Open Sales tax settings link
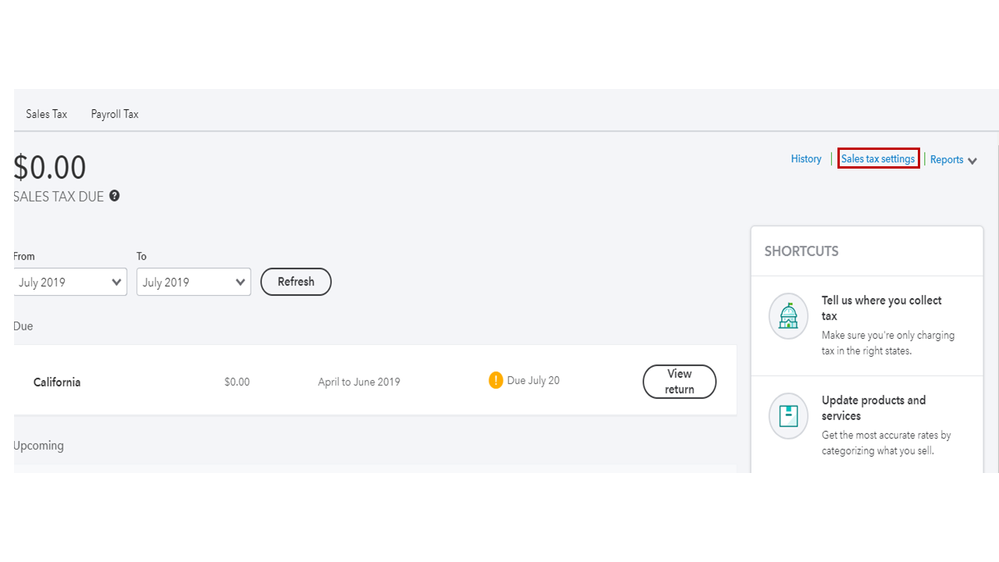Screen dimensions: 999x562 pos(878,159)
